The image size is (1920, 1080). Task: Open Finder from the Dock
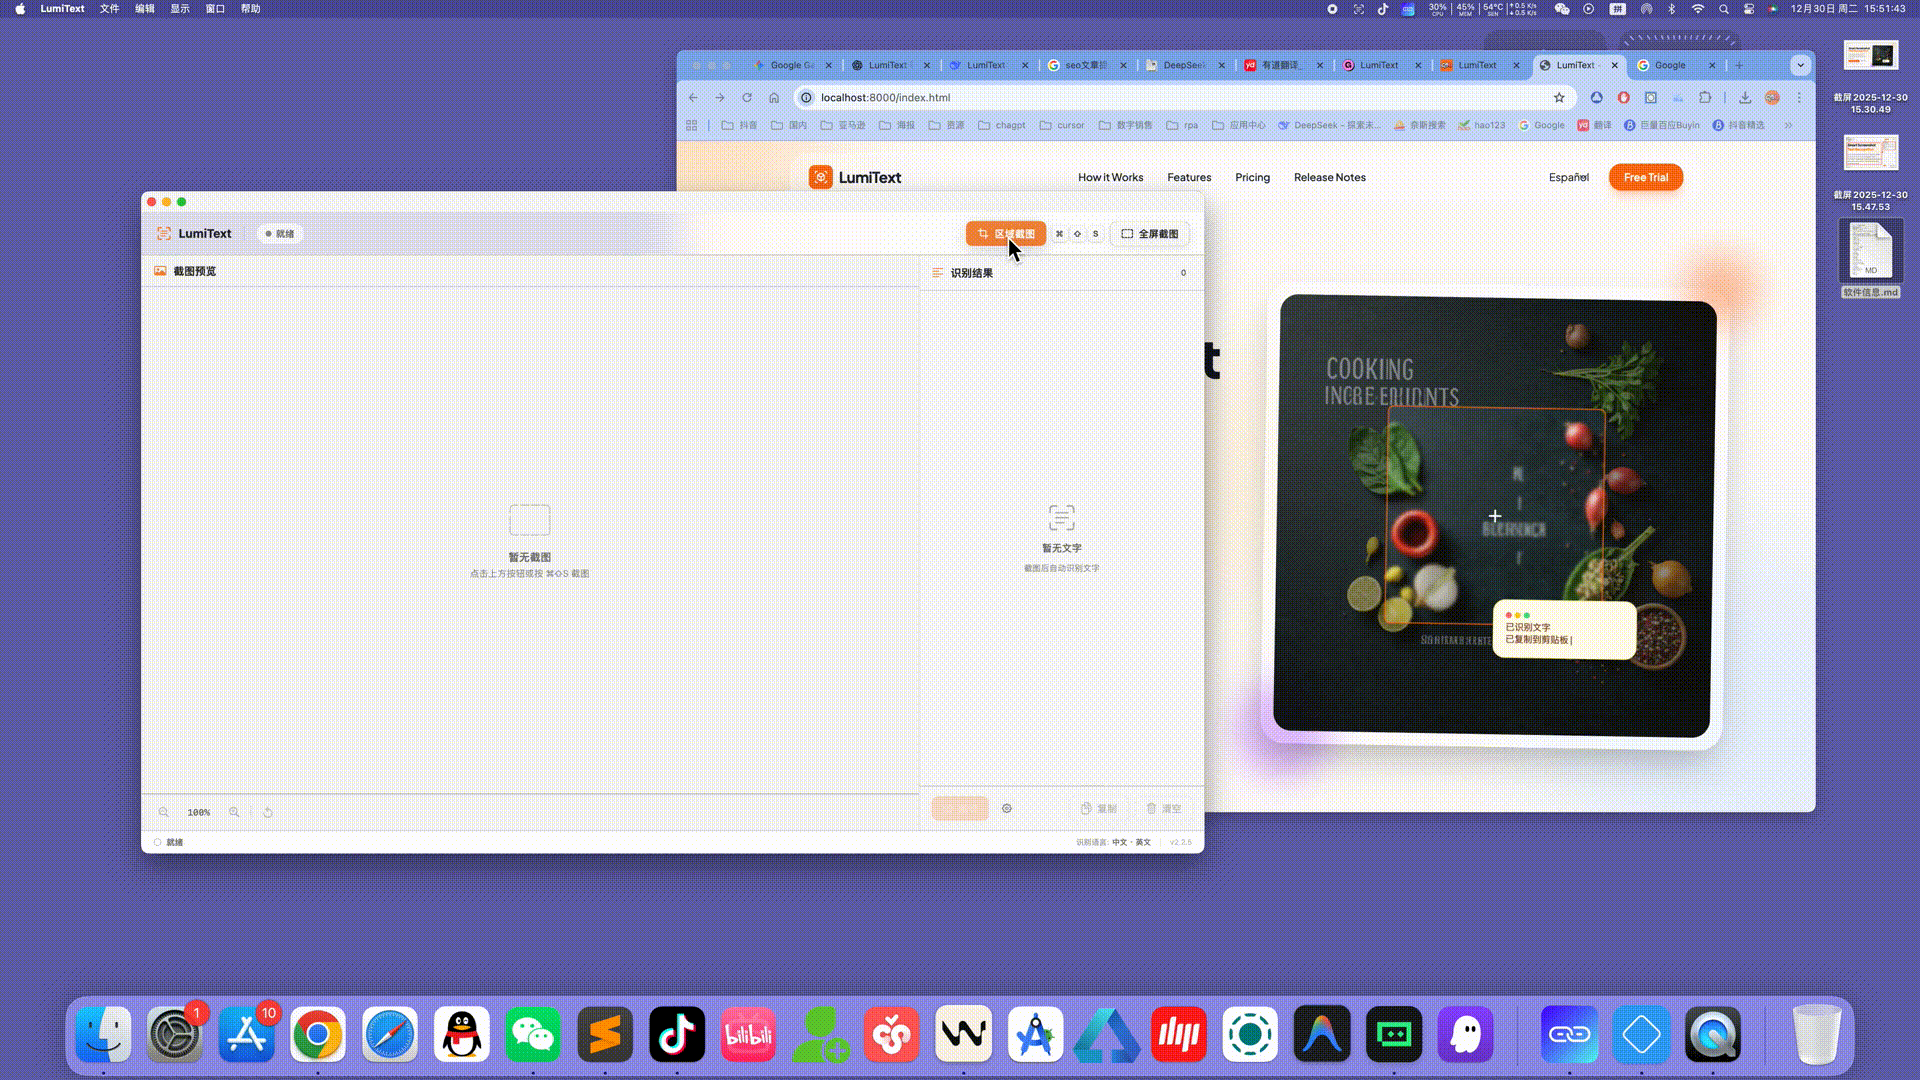point(104,1034)
